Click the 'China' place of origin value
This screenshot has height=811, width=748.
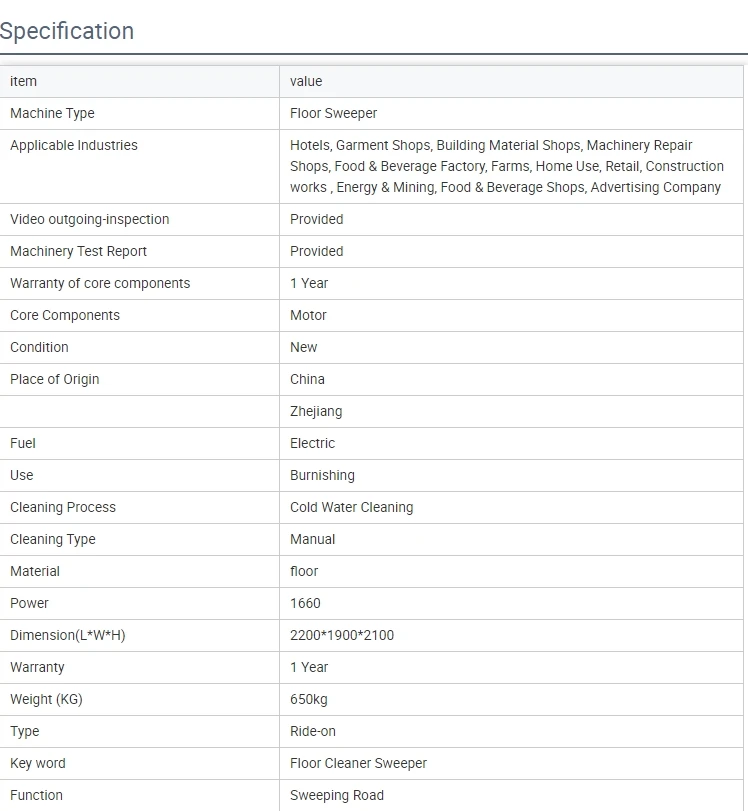pyautogui.click(x=307, y=379)
